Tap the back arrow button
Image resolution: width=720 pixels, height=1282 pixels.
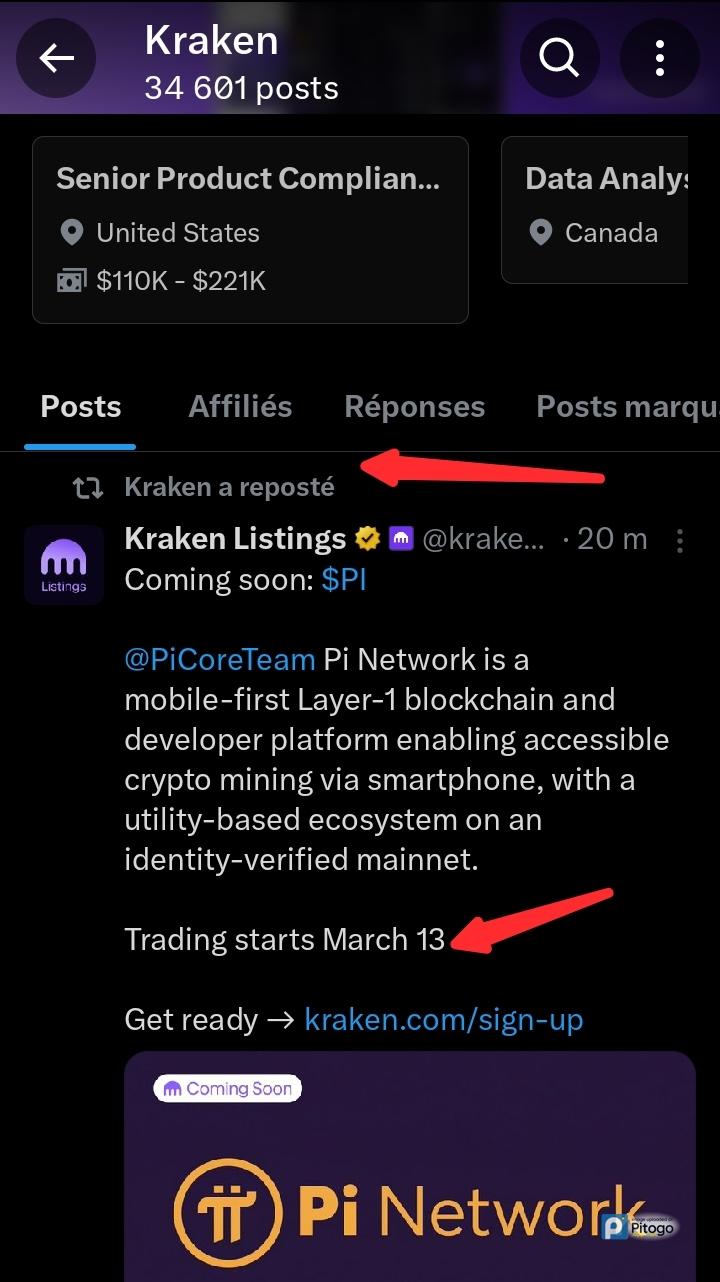[56, 58]
